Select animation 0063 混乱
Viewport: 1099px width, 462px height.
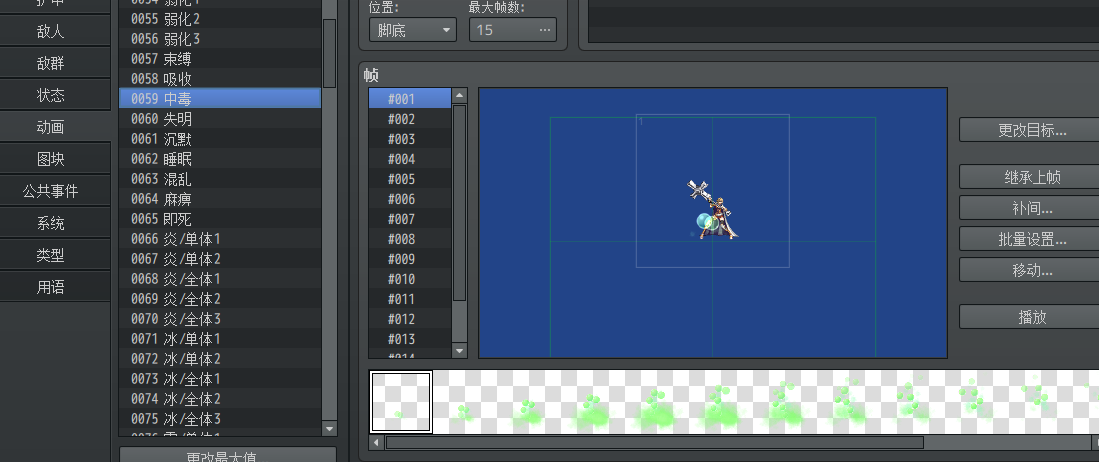click(x=220, y=179)
